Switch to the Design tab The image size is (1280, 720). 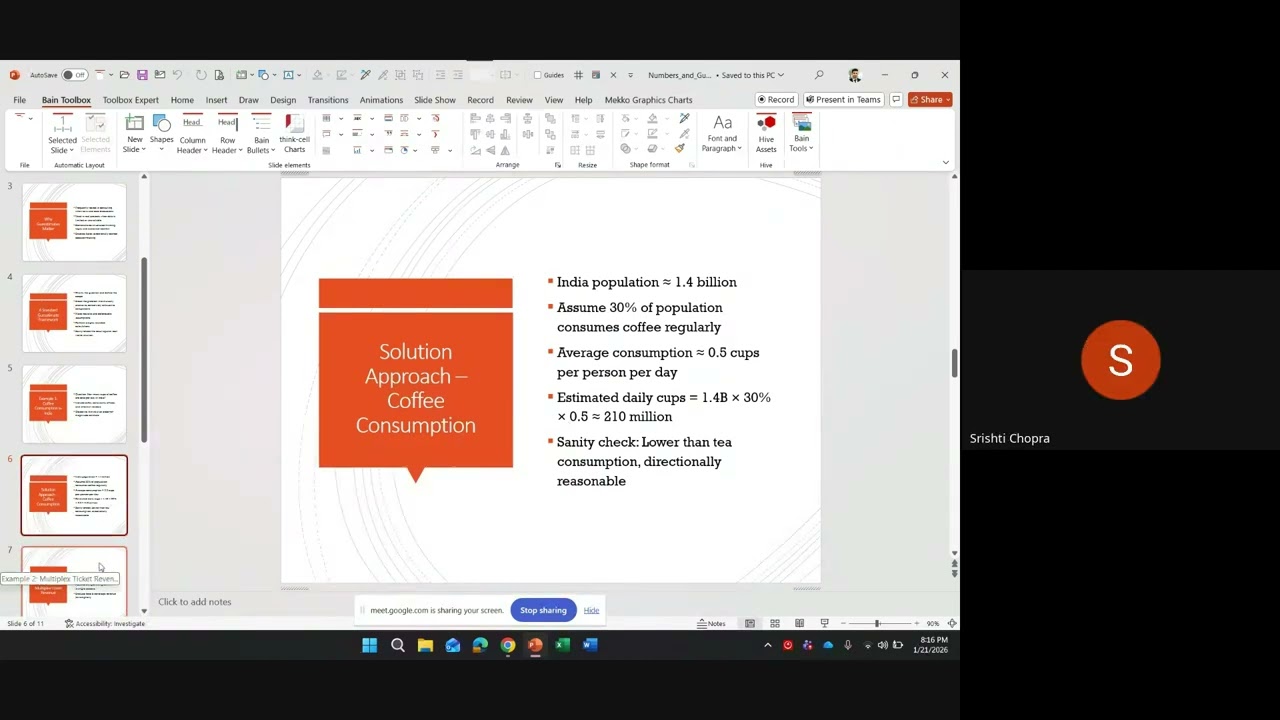click(x=283, y=100)
